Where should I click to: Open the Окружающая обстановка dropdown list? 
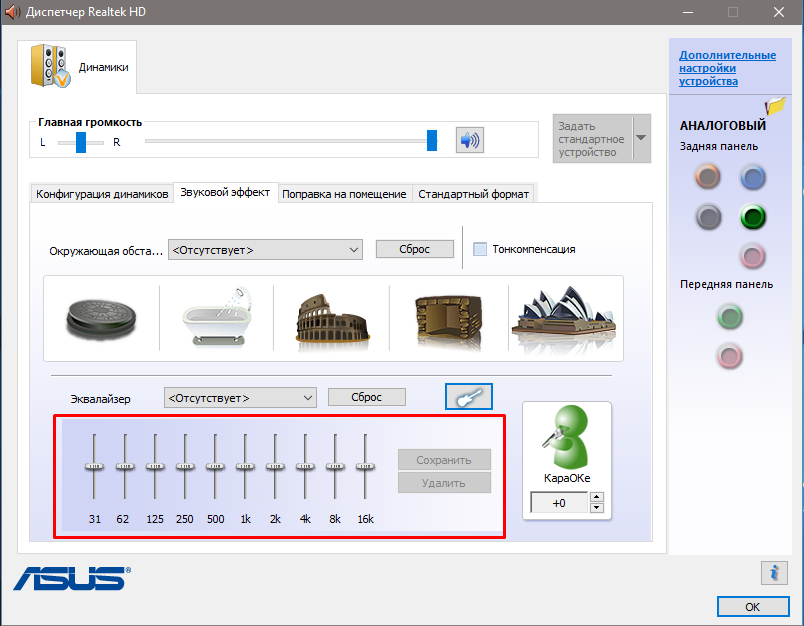(265, 249)
